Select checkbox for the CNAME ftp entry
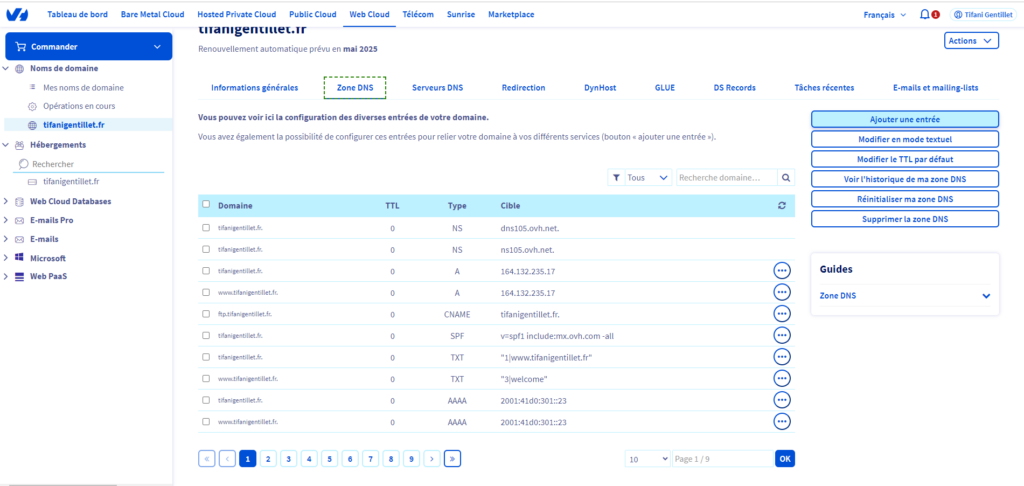 (206, 314)
